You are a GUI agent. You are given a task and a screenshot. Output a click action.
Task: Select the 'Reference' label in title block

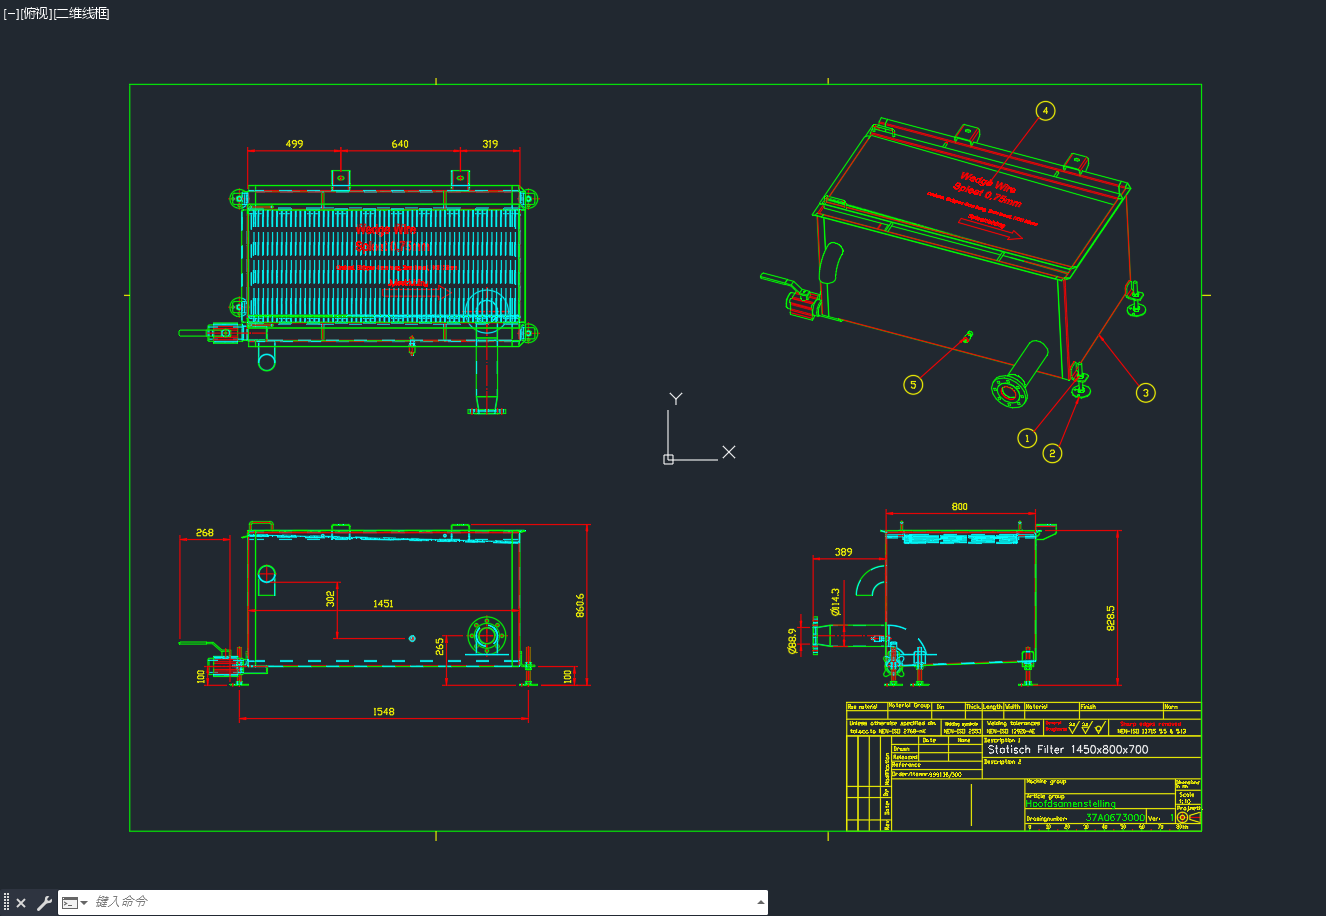tap(906, 765)
